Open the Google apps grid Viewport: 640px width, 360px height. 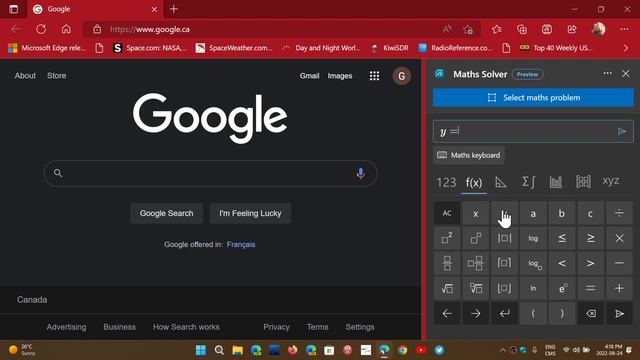tap(374, 76)
